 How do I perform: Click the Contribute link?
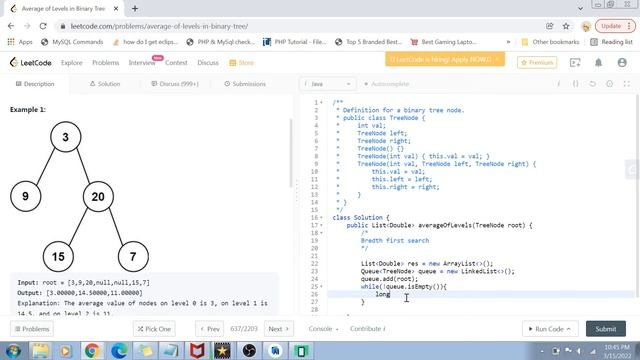click(367, 329)
